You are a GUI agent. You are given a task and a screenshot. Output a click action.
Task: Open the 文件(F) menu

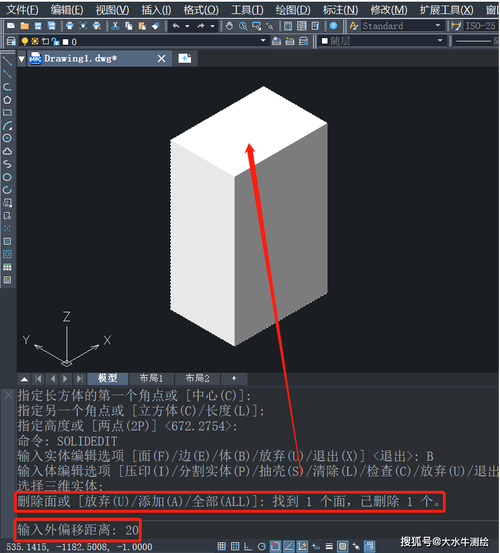(x=22, y=10)
